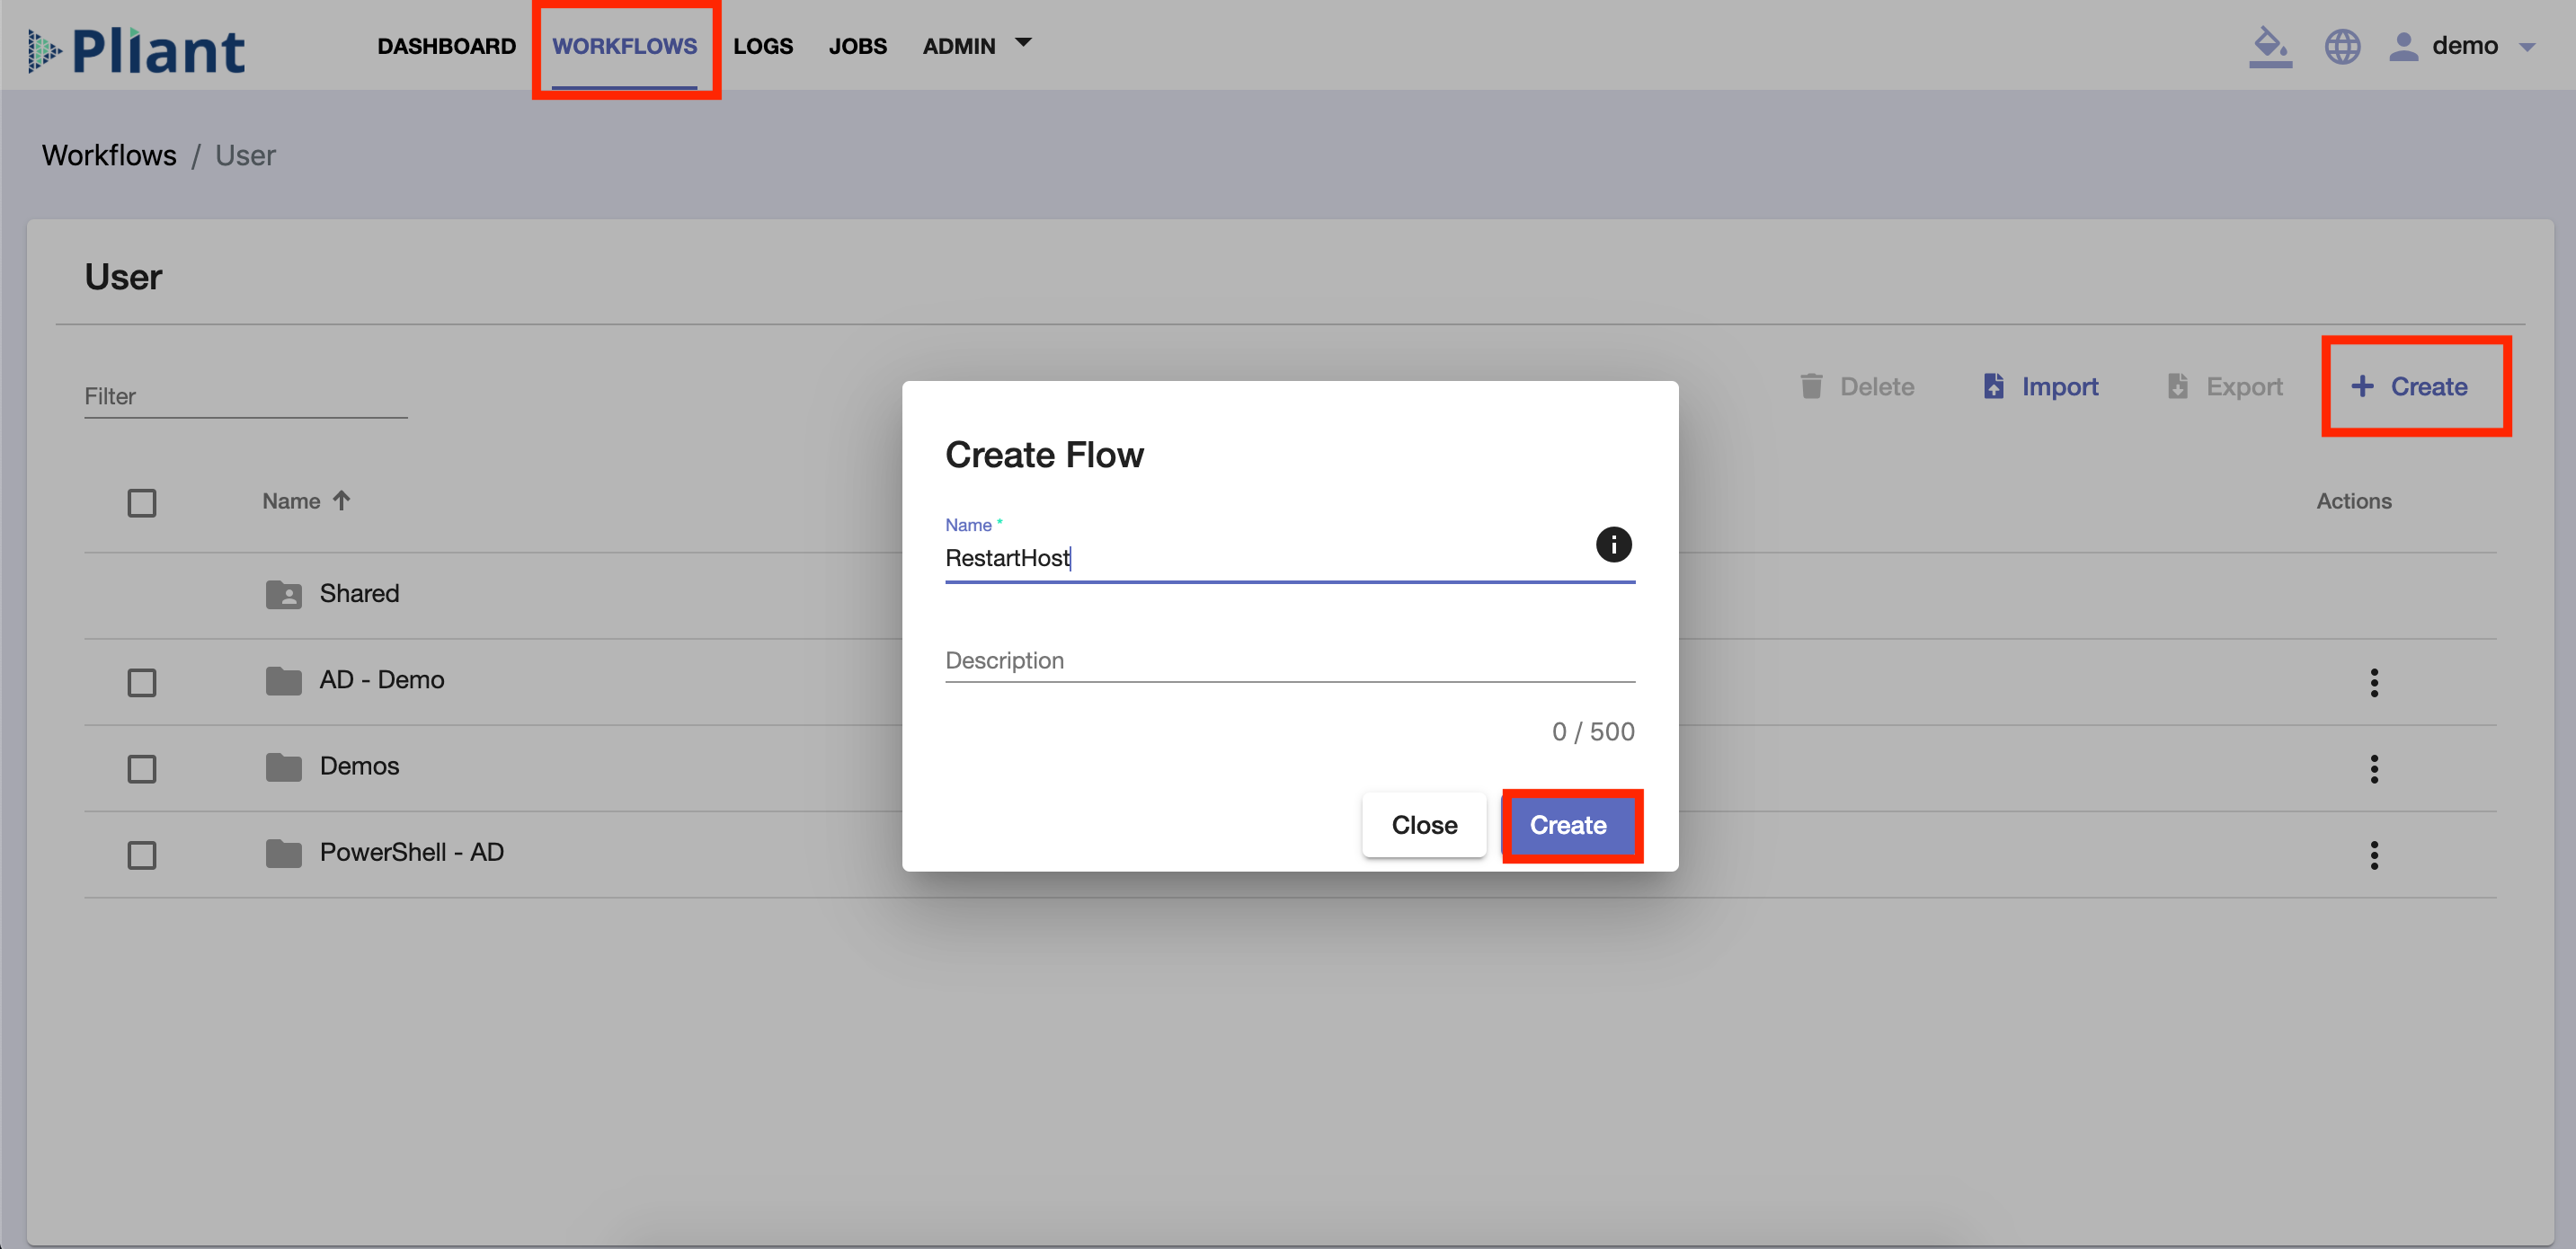The height and width of the screenshot is (1249, 2576).
Task: Open the actions menu for Demos folder
Action: click(x=2375, y=768)
